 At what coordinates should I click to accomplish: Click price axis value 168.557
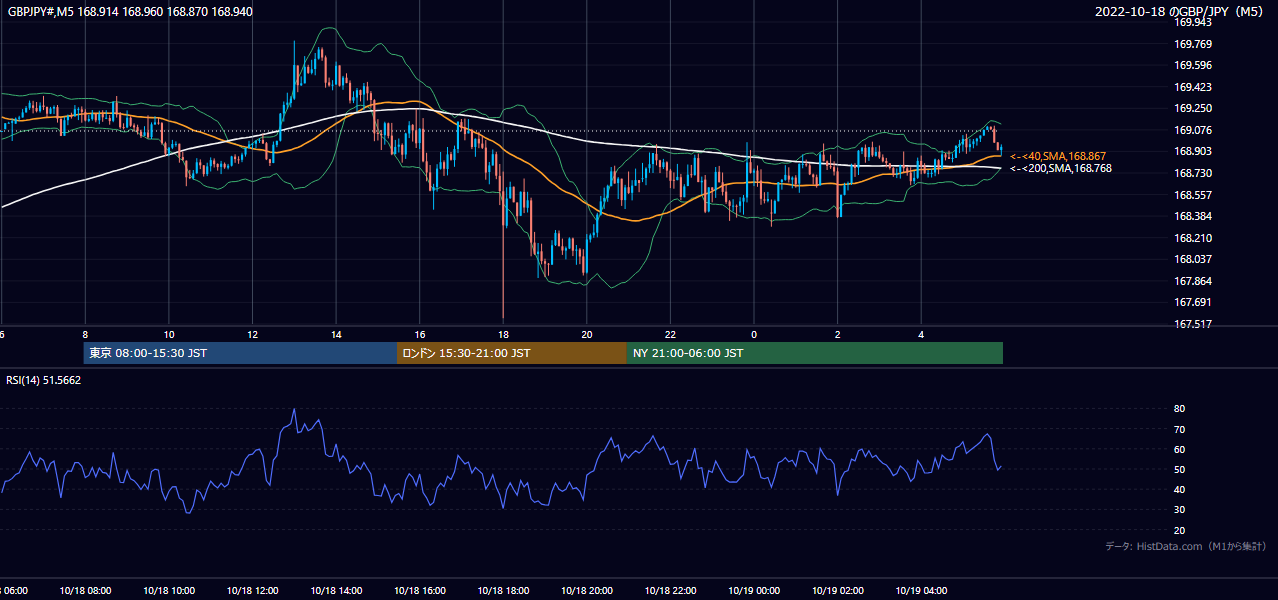point(1193,195)
